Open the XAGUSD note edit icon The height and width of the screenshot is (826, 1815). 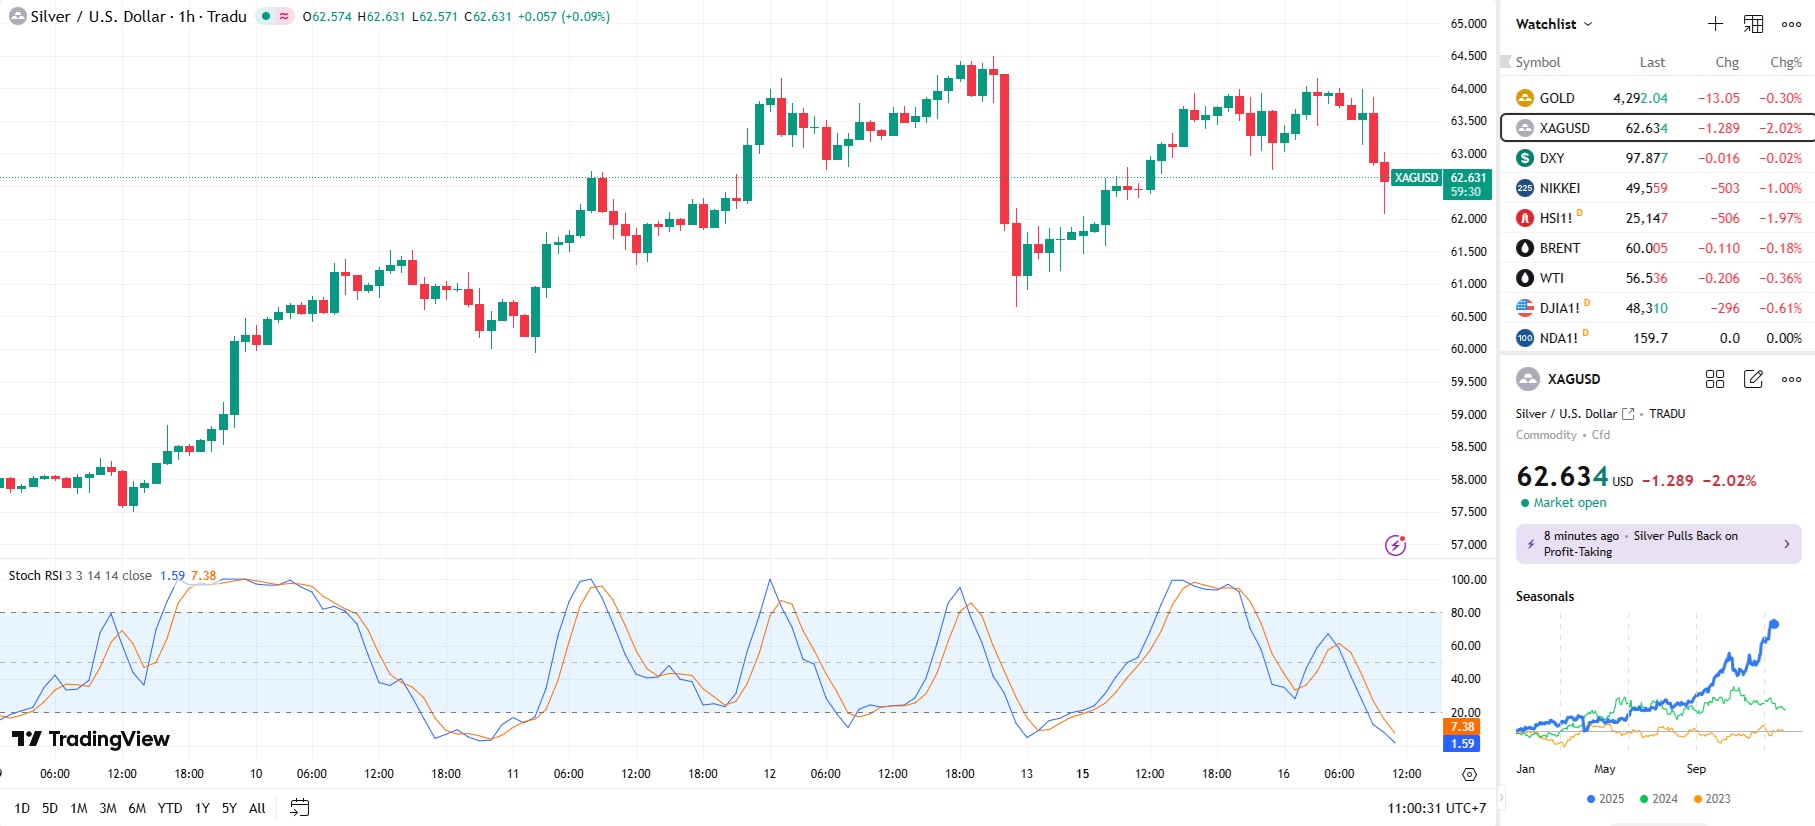(x=1753, y=379)
